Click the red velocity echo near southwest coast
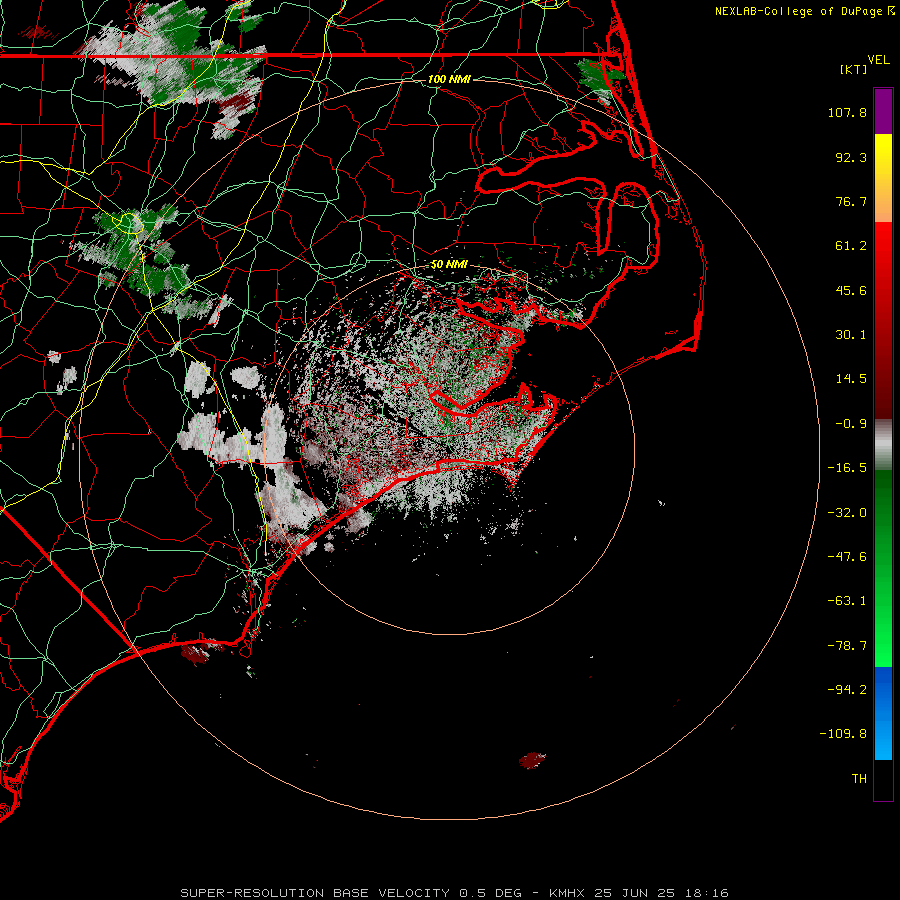 click(x=200, y=652)
